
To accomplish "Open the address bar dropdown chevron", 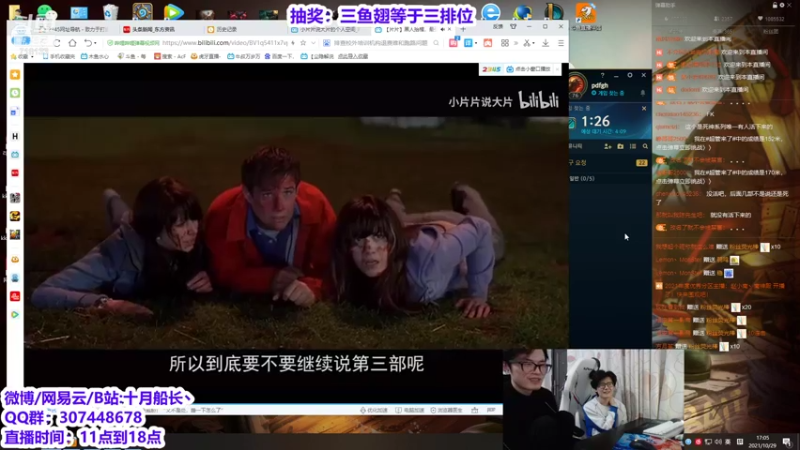I will pyautogui.click(x=313, y=43).
